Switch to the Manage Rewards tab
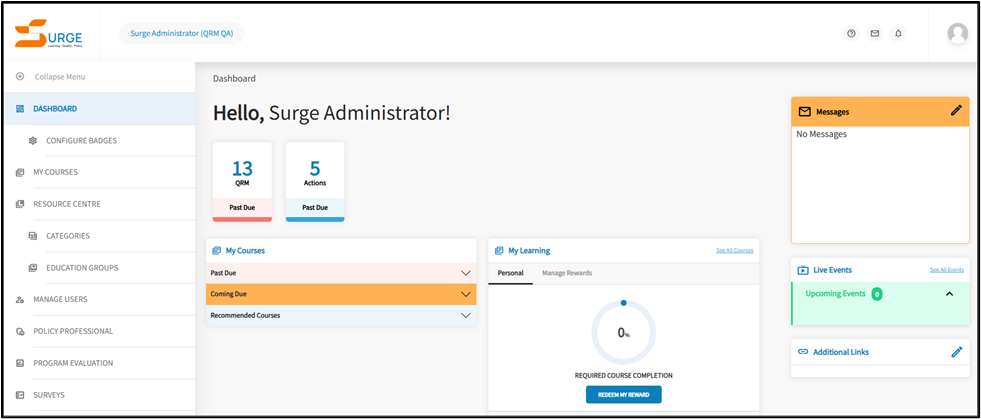 [x=566, y=273]
